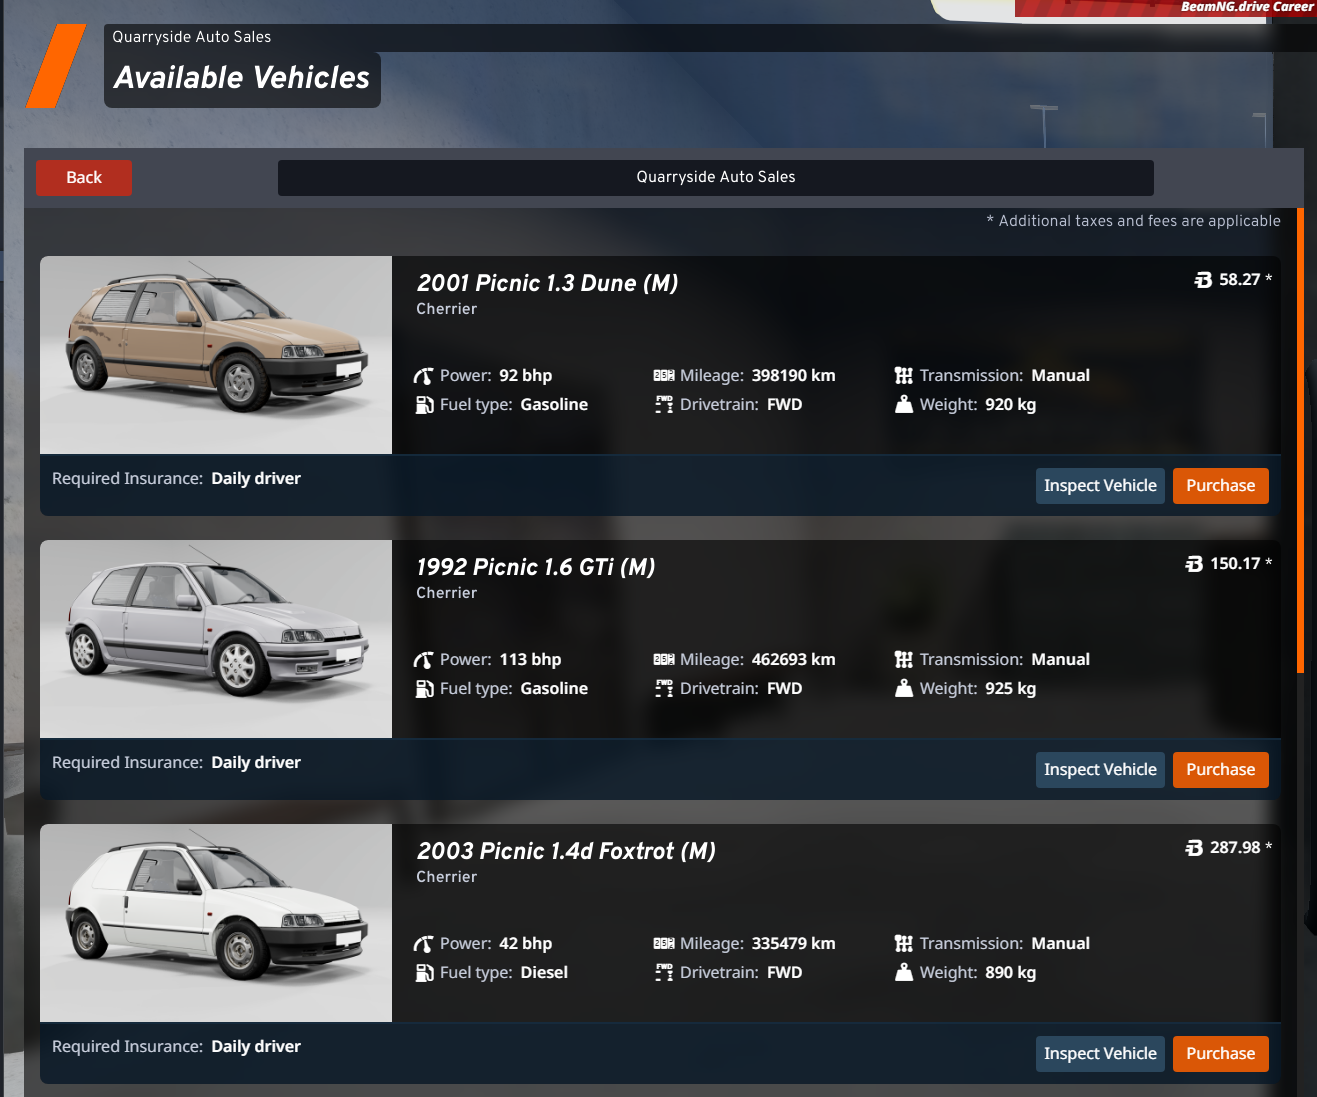Click the weight icon beside 925 kg
The image size is (1317, 1097).
(x=904, y=689)
